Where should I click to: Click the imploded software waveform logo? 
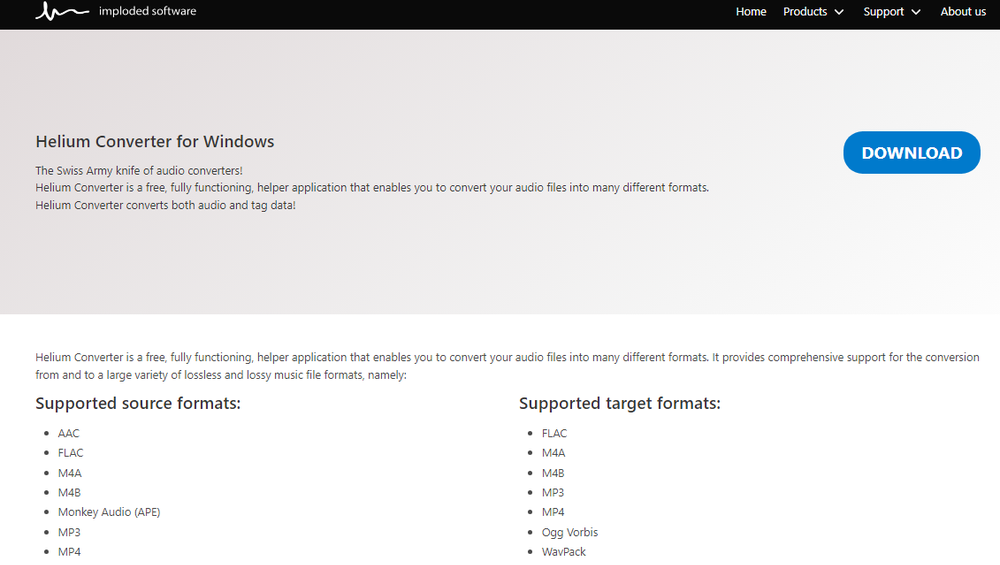[62, 11]
